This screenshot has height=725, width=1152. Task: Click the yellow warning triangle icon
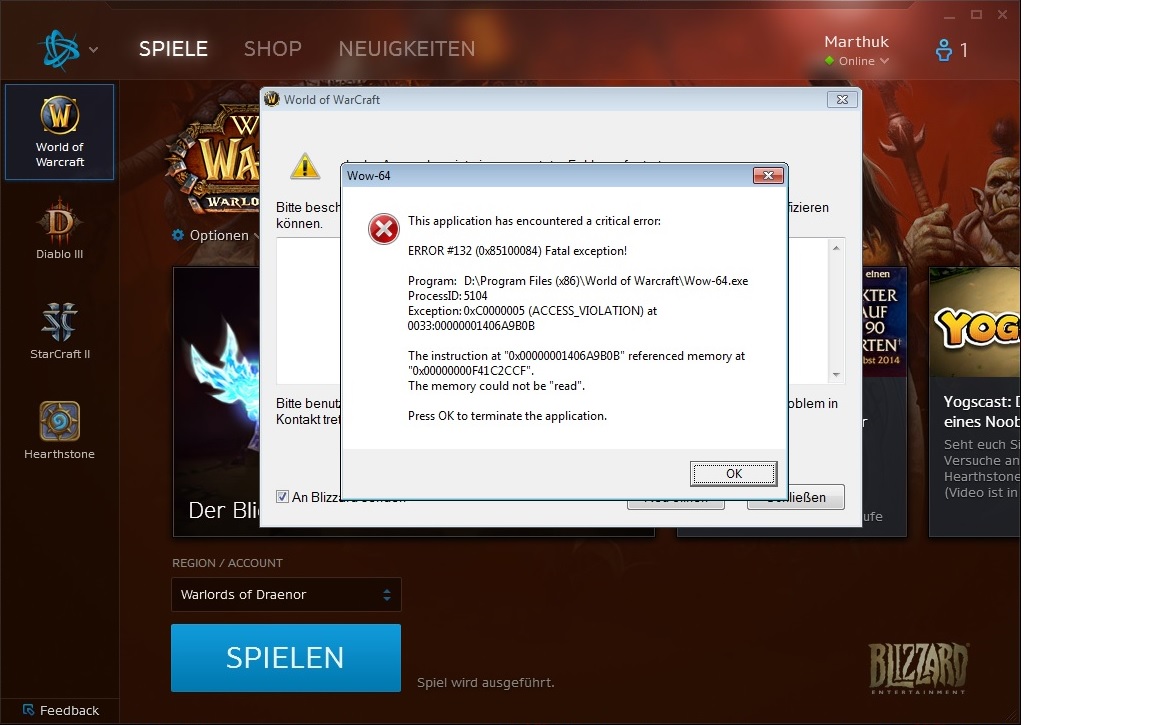[304, 167]
